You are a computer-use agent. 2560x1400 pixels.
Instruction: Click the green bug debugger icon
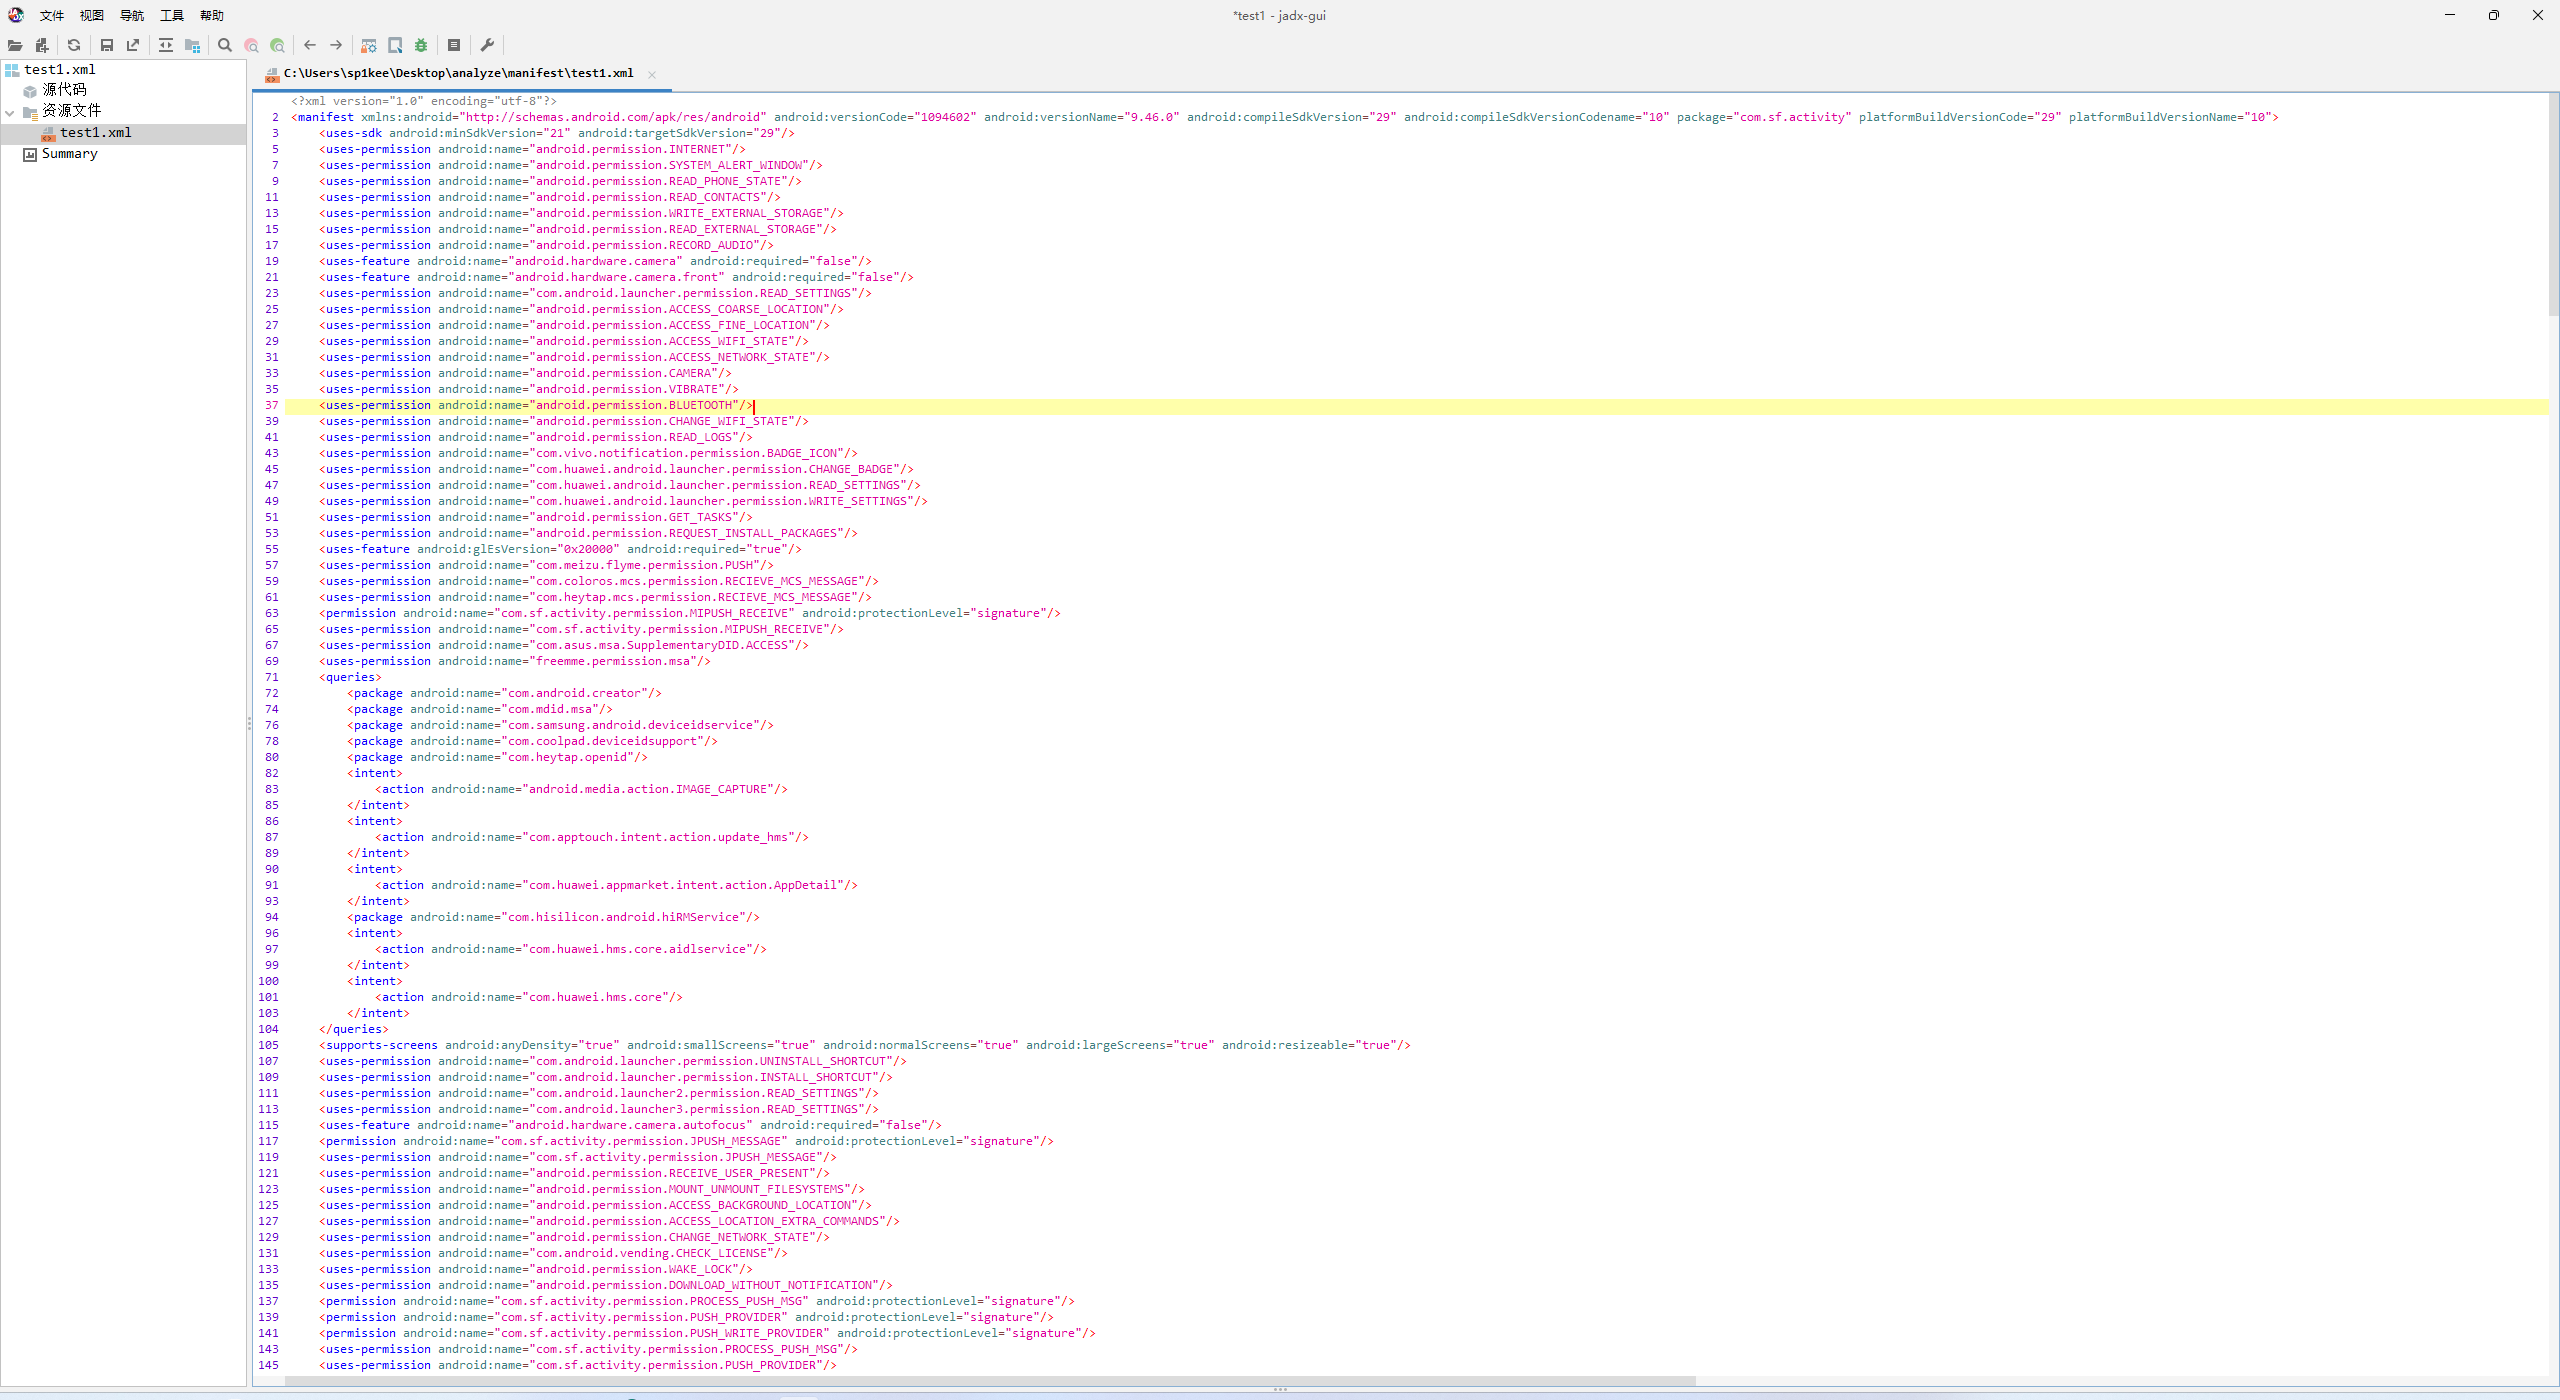tap(421, 45)
